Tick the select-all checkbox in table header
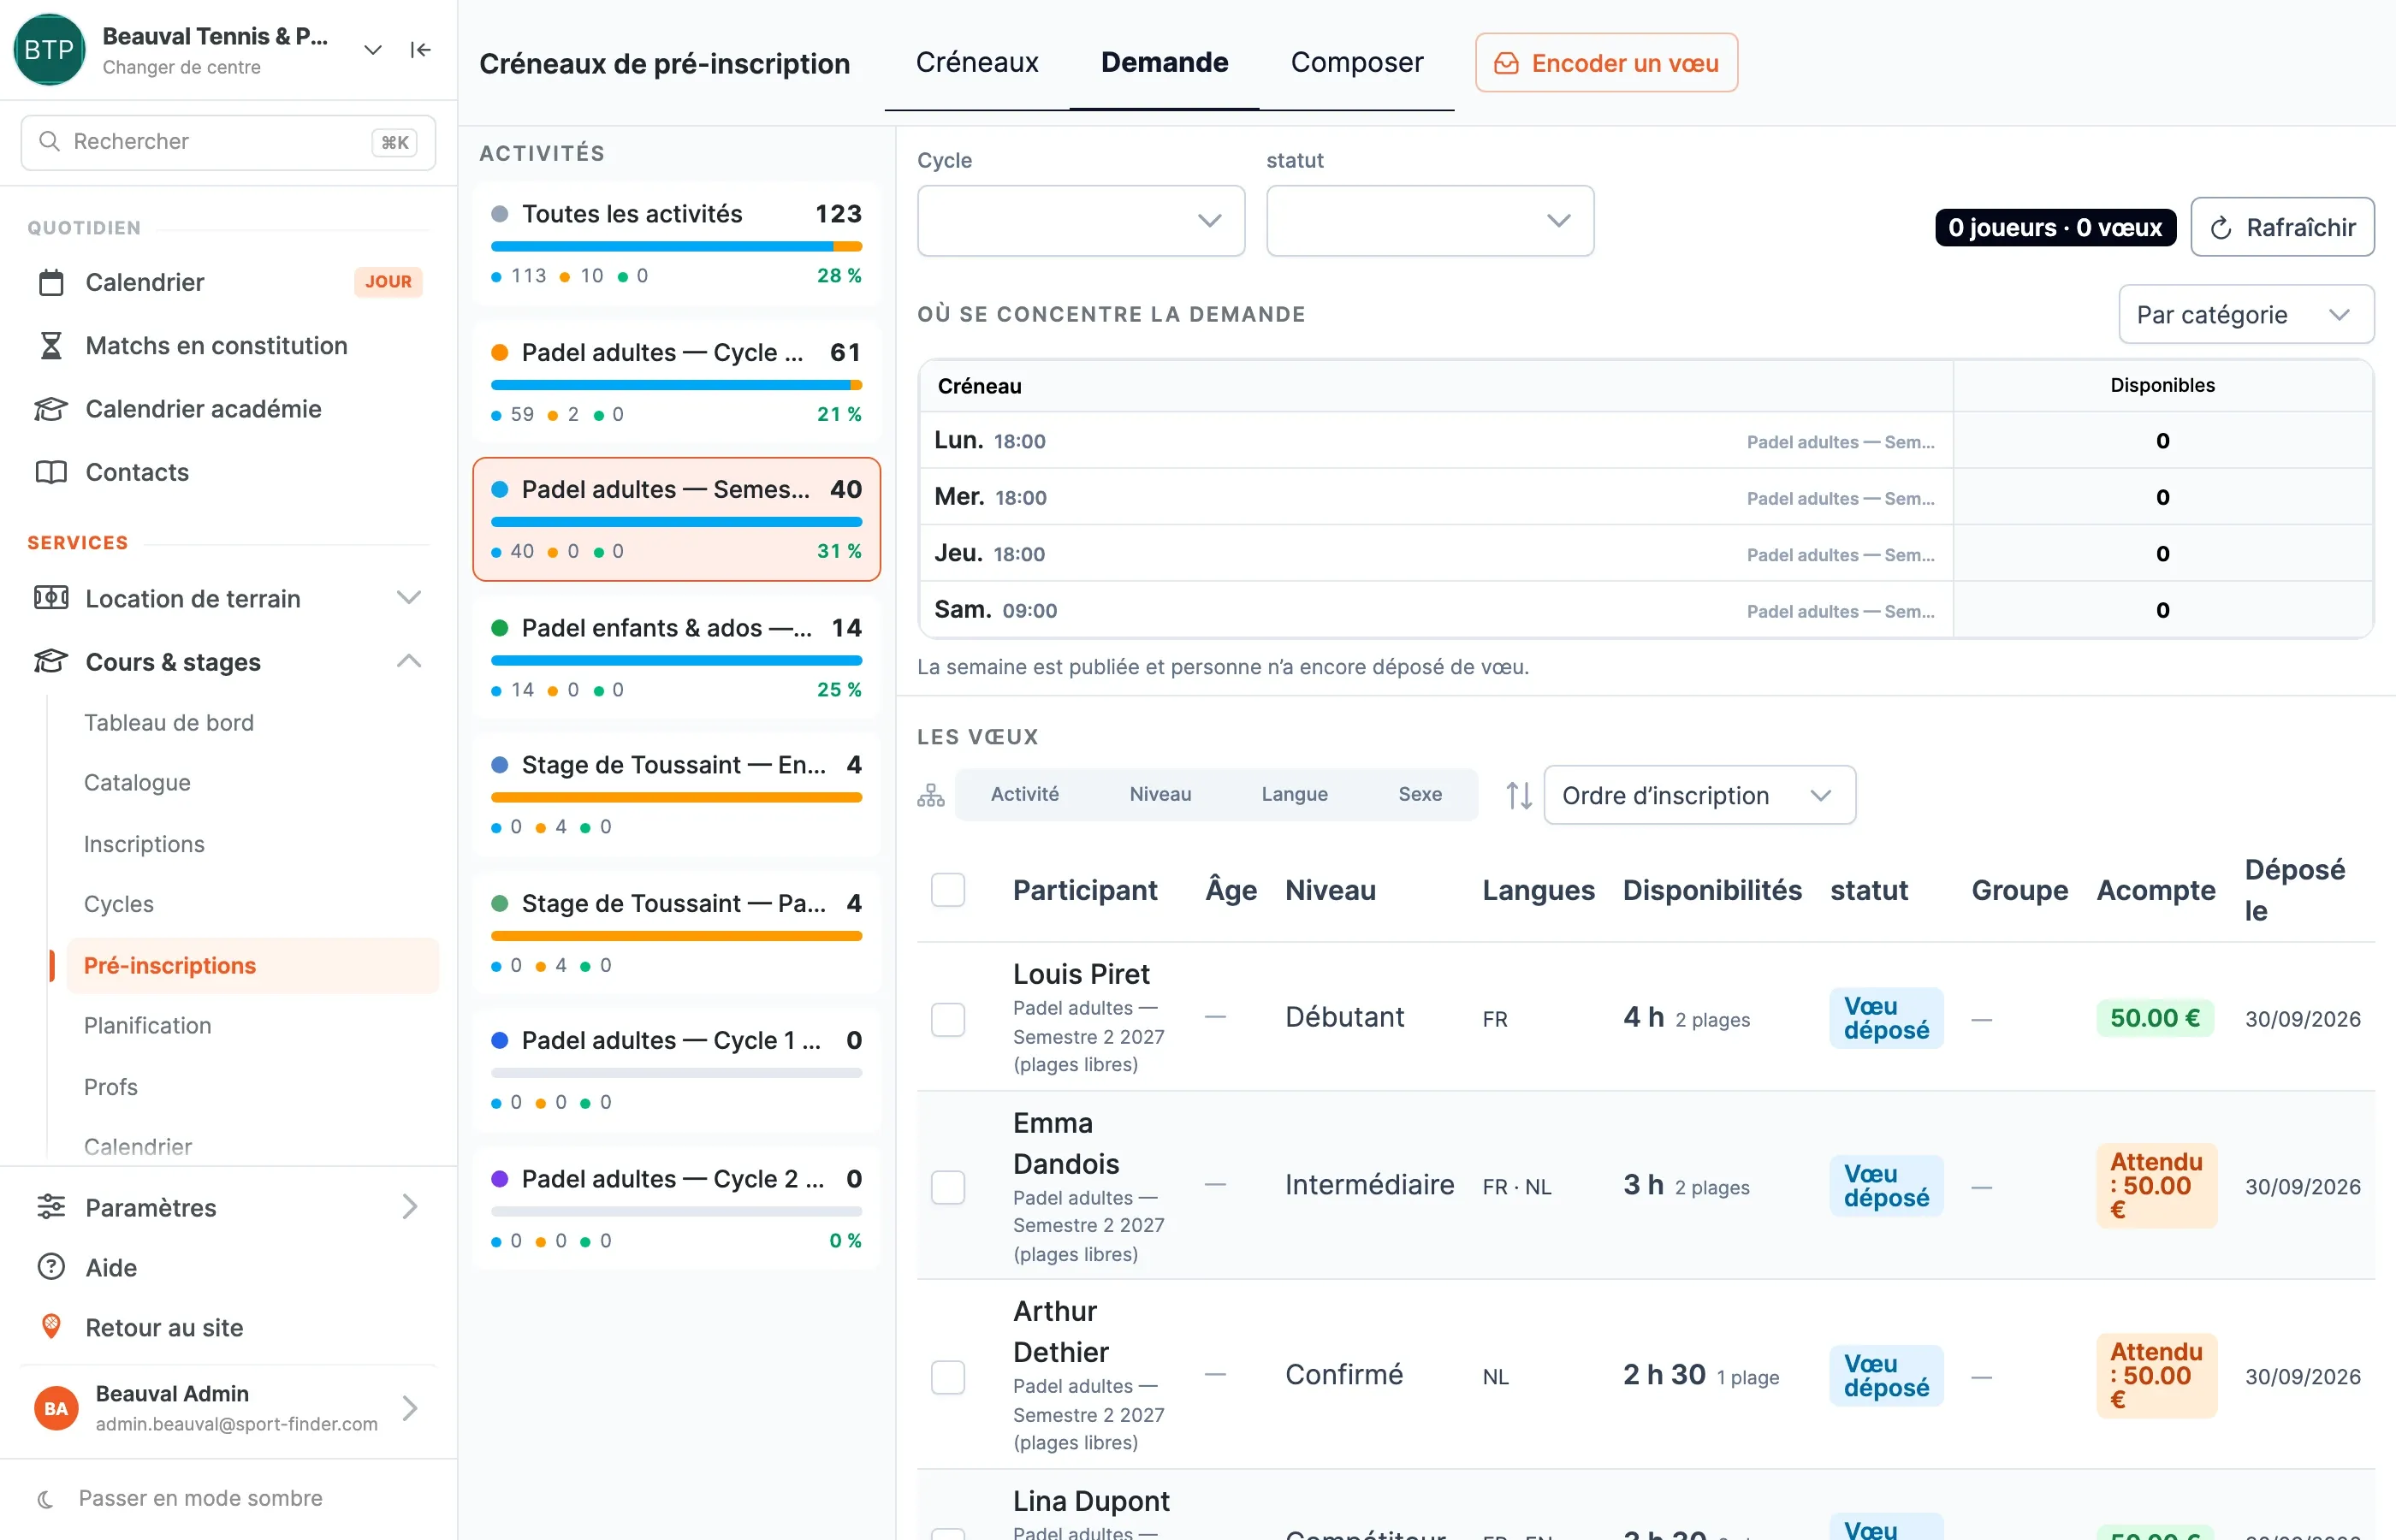The width and height of the screenshot is (2396, 1540). pyautogui.click(x=948, y=890)
